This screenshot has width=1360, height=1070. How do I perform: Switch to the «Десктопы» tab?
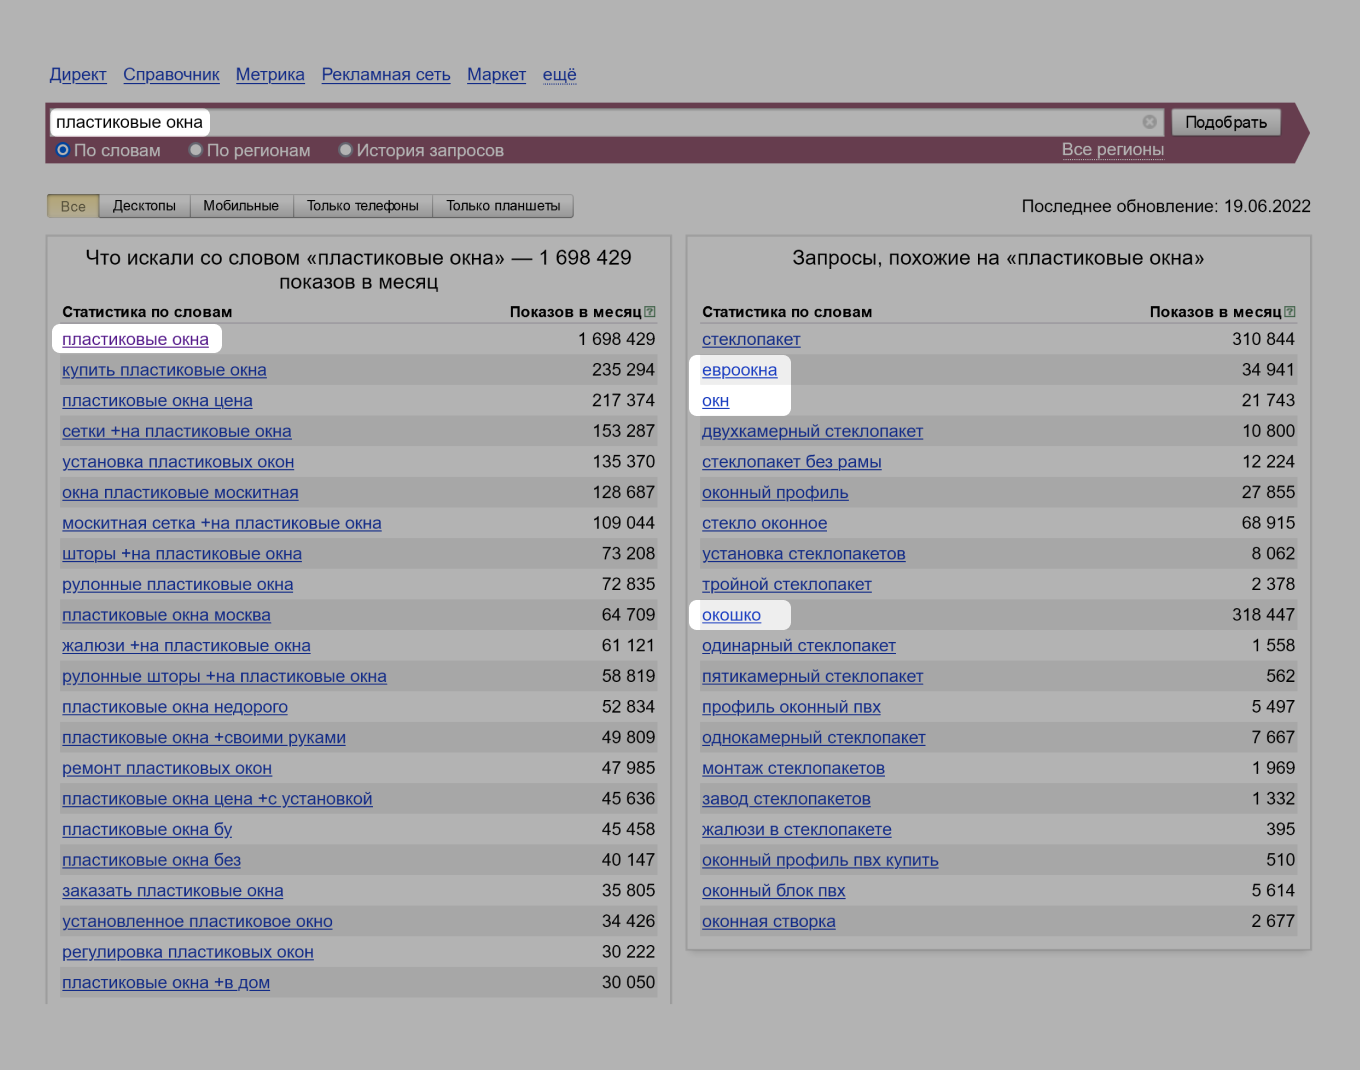(x=144, y=206)
